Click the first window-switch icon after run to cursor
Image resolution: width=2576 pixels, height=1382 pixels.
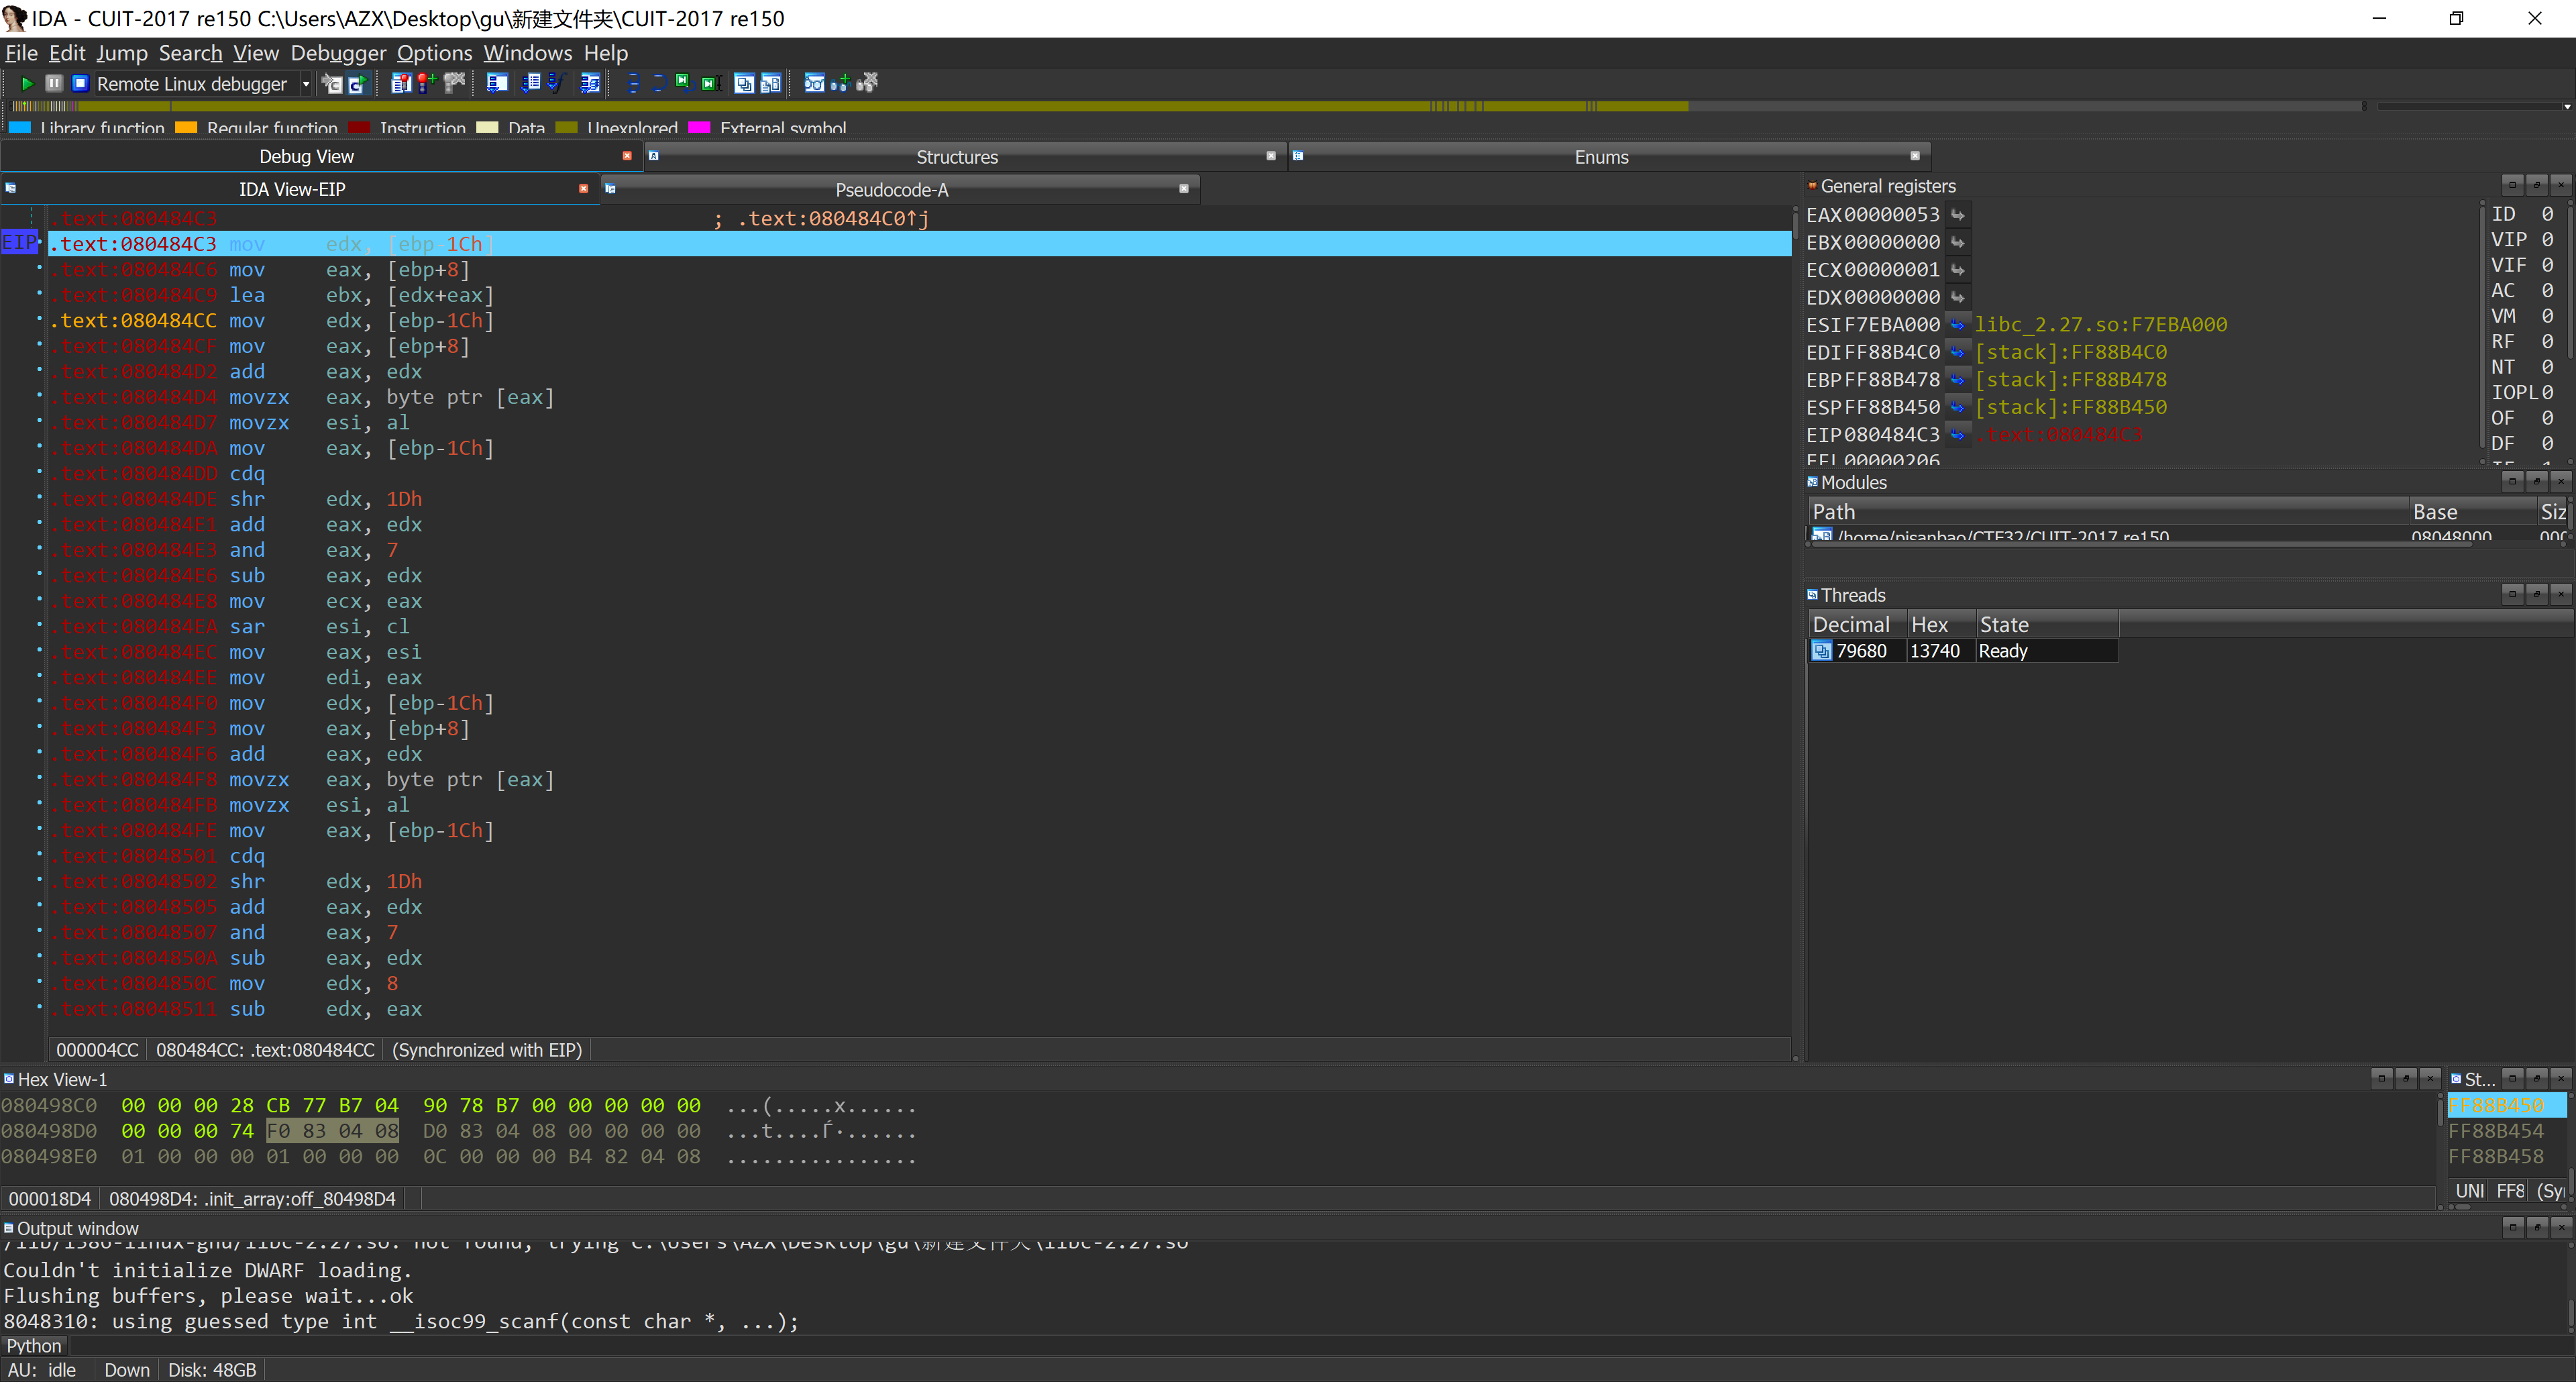[744, 83]
